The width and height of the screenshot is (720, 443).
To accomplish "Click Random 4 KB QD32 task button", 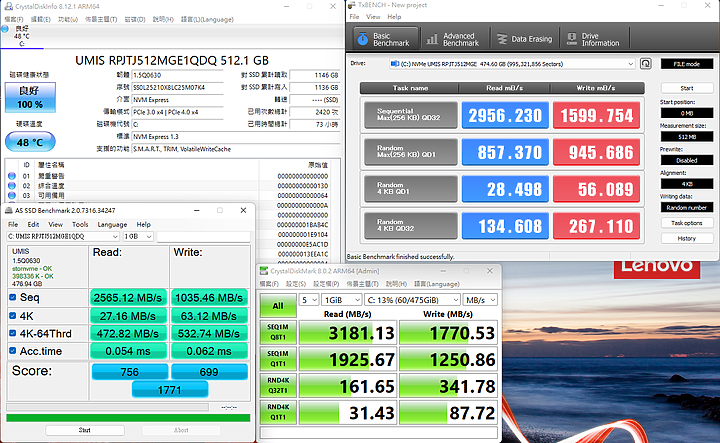I will click(x=411, y=225).
